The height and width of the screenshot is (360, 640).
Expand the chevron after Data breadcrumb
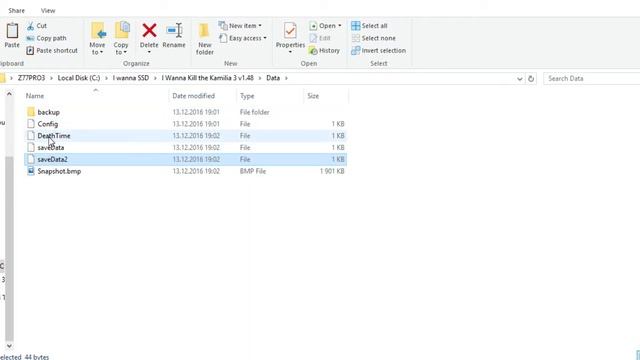tap(287, 78)
